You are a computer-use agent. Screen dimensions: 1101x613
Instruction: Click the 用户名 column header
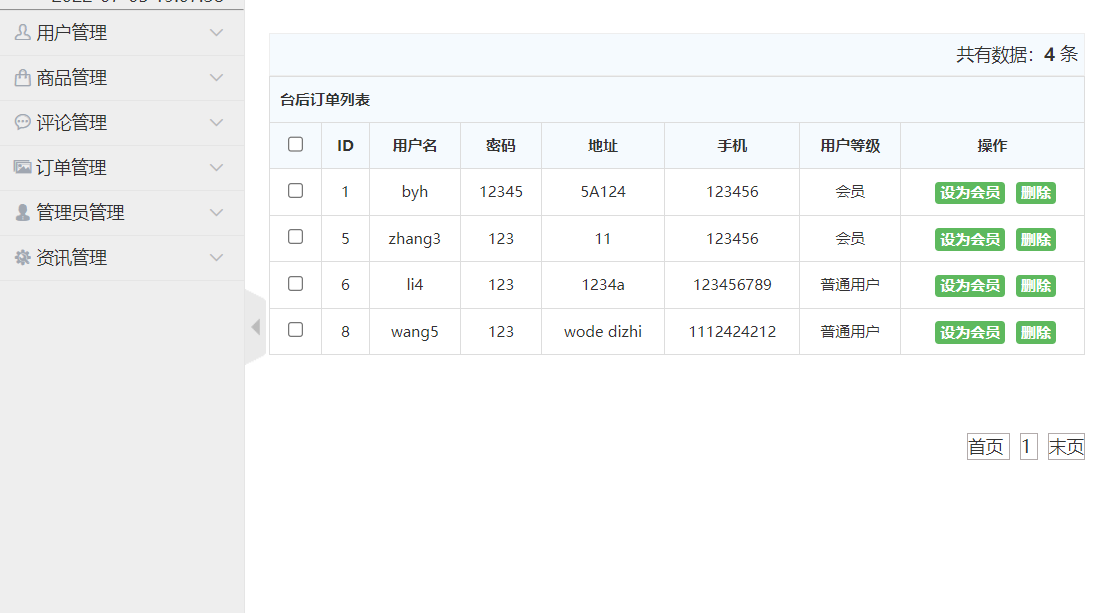coord(415,145)
